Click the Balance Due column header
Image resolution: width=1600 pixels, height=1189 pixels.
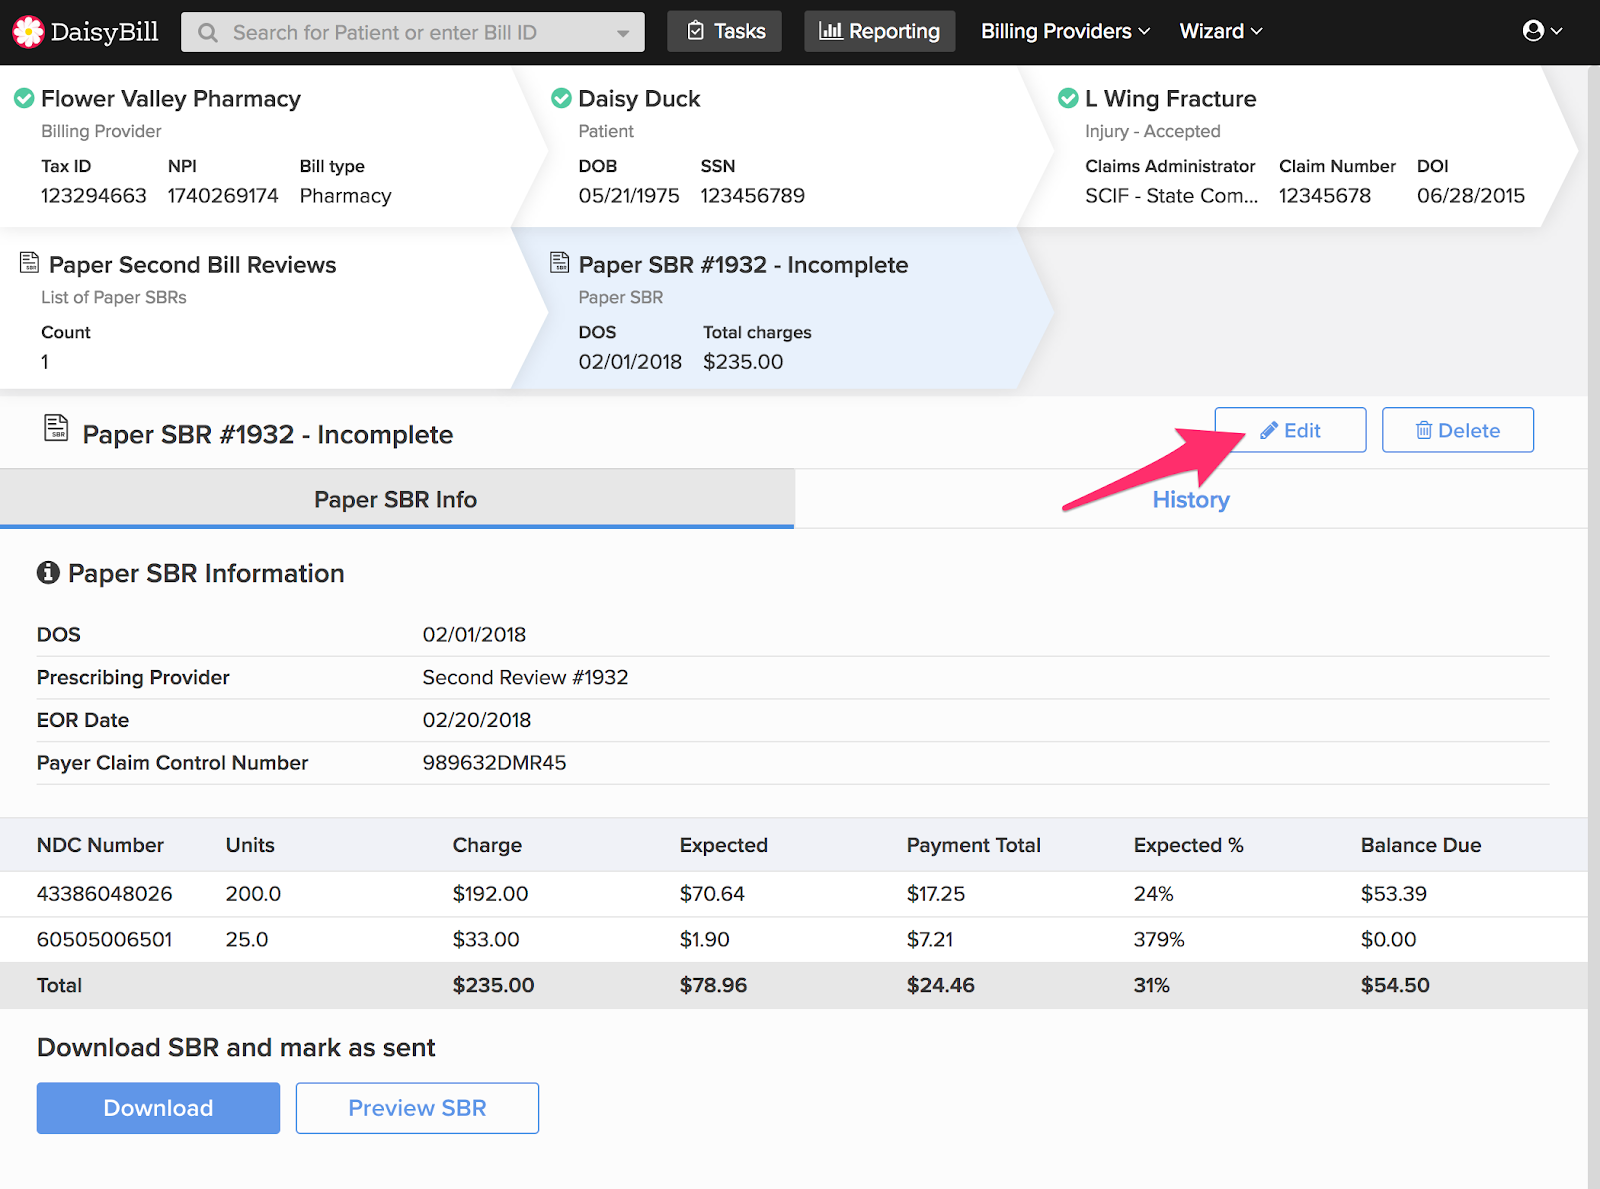[1421, 845]
